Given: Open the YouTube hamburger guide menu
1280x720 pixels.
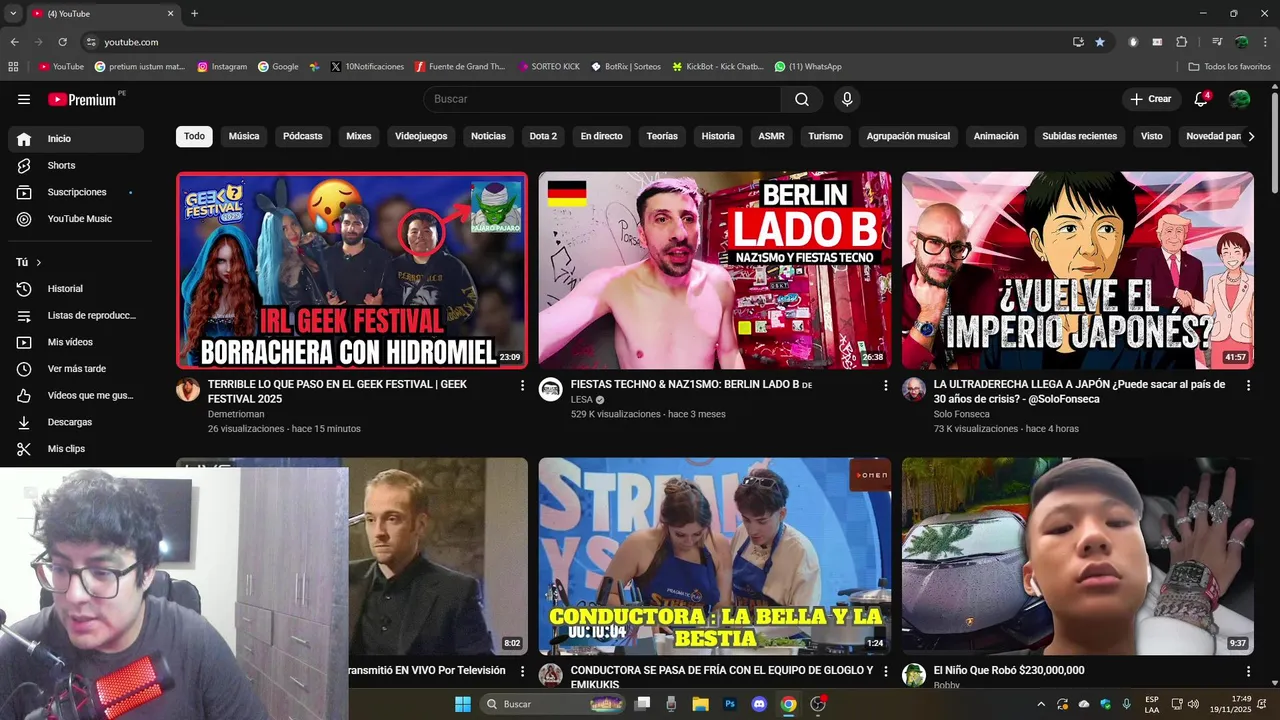Looking at the screenshot, I should (x=24, y=99).
